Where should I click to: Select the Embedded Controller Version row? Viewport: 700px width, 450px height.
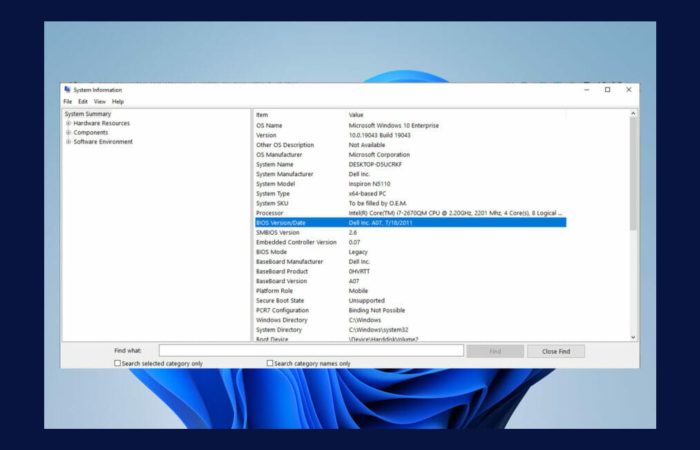[x=410, y=242]
